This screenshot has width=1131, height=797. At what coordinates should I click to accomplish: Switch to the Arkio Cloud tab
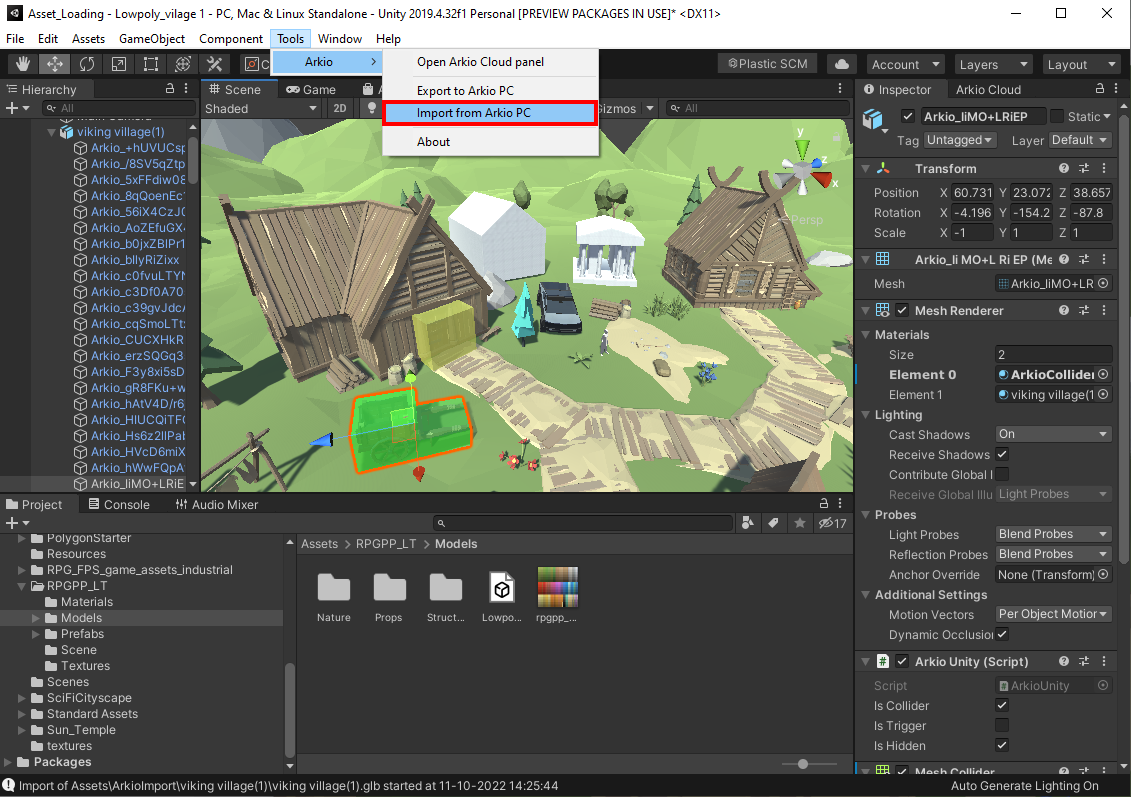pos(988,89)
